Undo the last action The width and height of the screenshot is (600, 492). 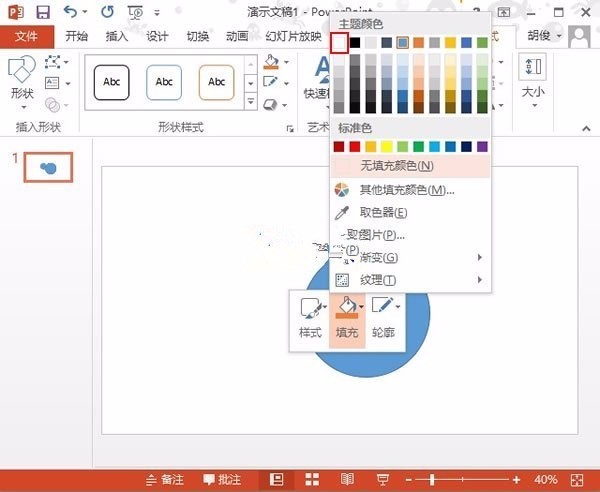(70, 12)
